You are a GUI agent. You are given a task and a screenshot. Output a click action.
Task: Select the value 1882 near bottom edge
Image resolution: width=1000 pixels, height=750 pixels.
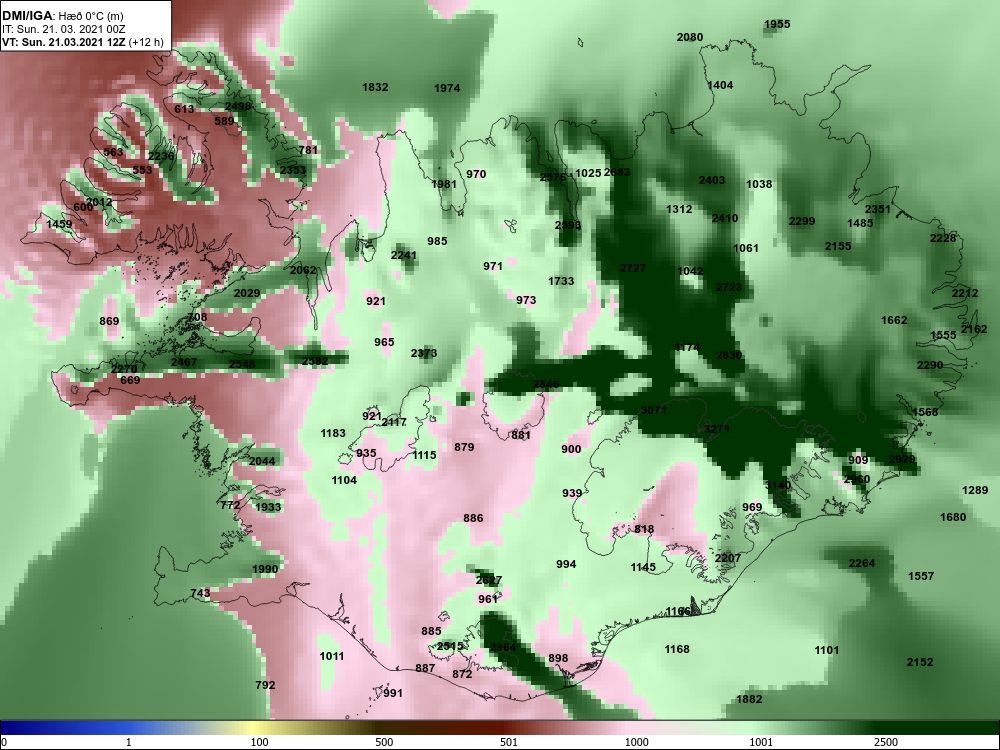[749, 698]
